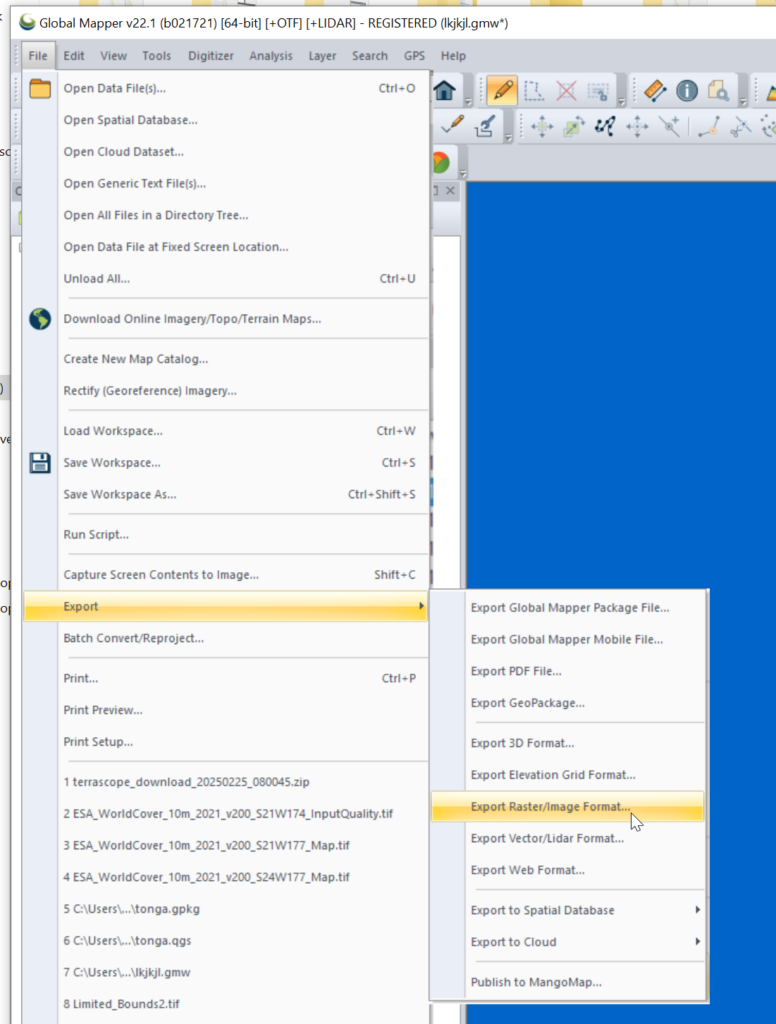
Task: Activate the dashed area selection tool
Action: pos(534,90)
